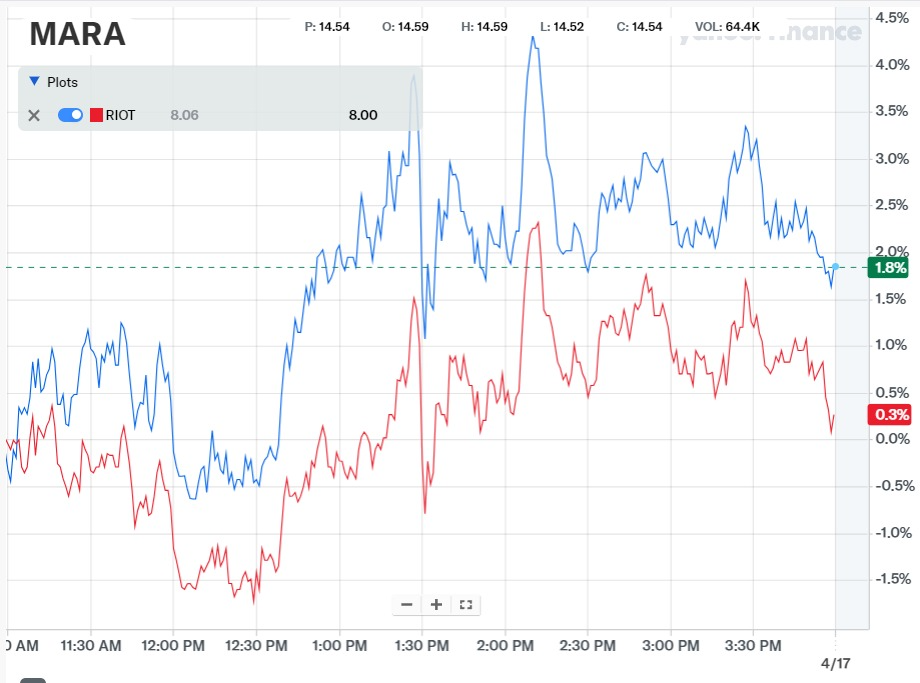Open full screen chart view
Image resolution: width=920 pixels, height=683 pixels.
pyautogui.click(x=466, y=604)
